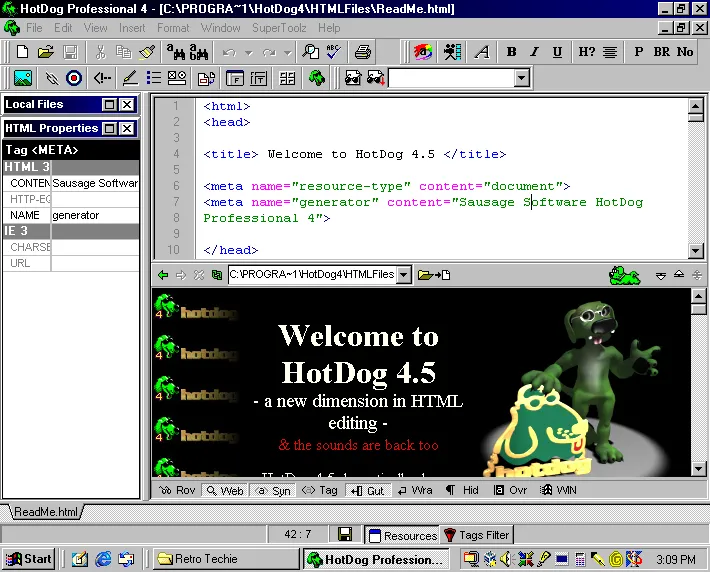This screenshot has height=572, width=710.
Task: Open Find and Replace binoculars icon
Action: 199,52
